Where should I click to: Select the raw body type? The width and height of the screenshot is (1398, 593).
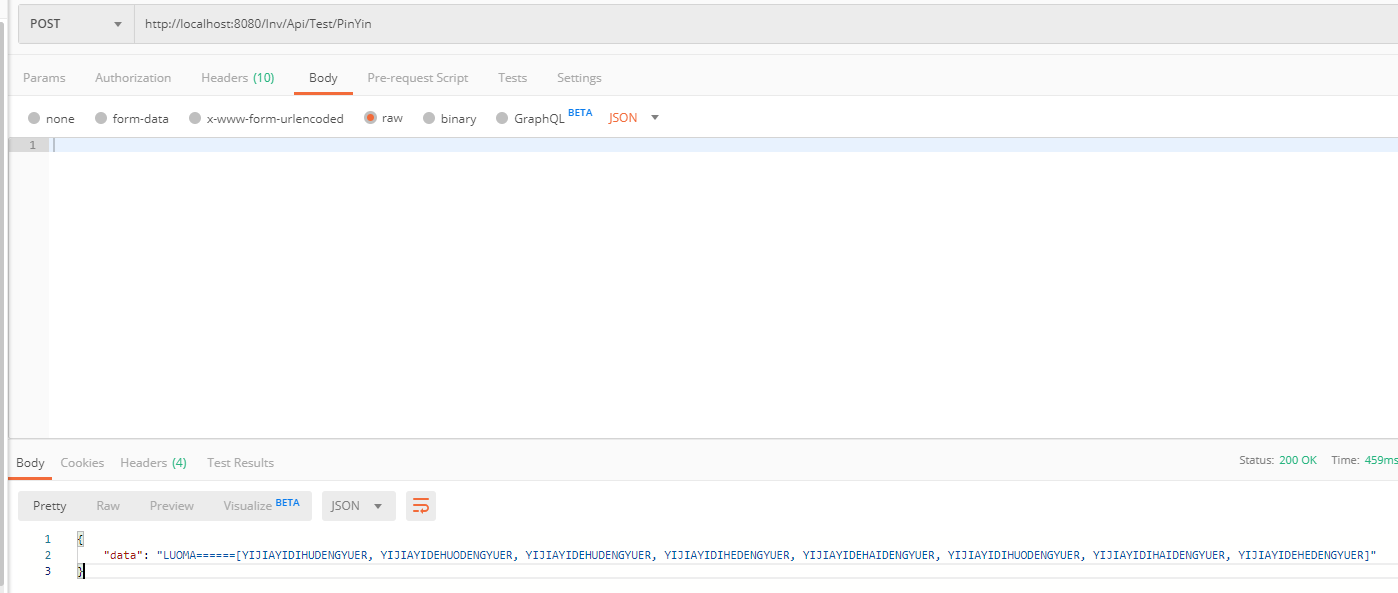[x=384, y=118]
